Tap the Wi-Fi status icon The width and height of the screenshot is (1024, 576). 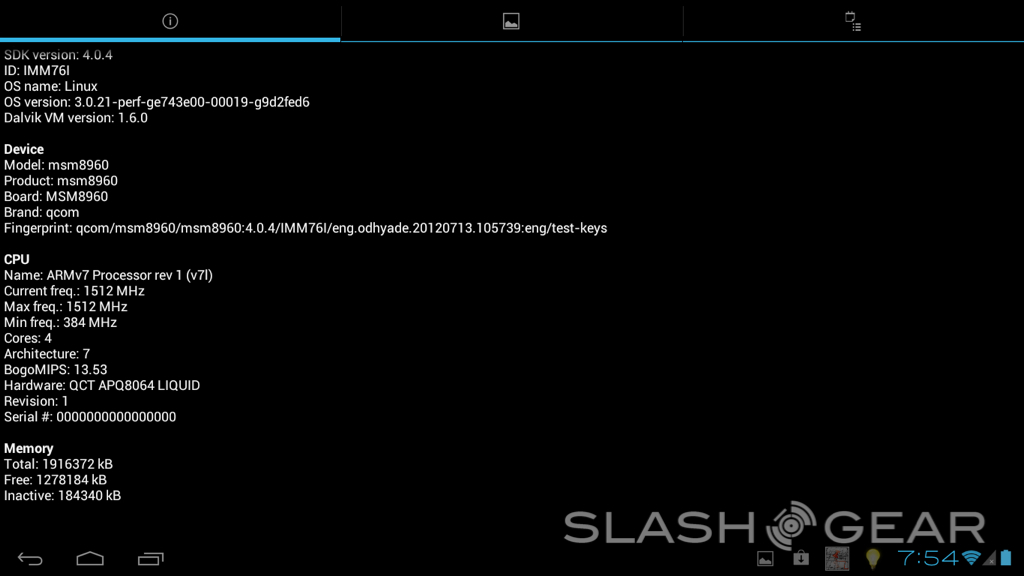click(971, 558)
